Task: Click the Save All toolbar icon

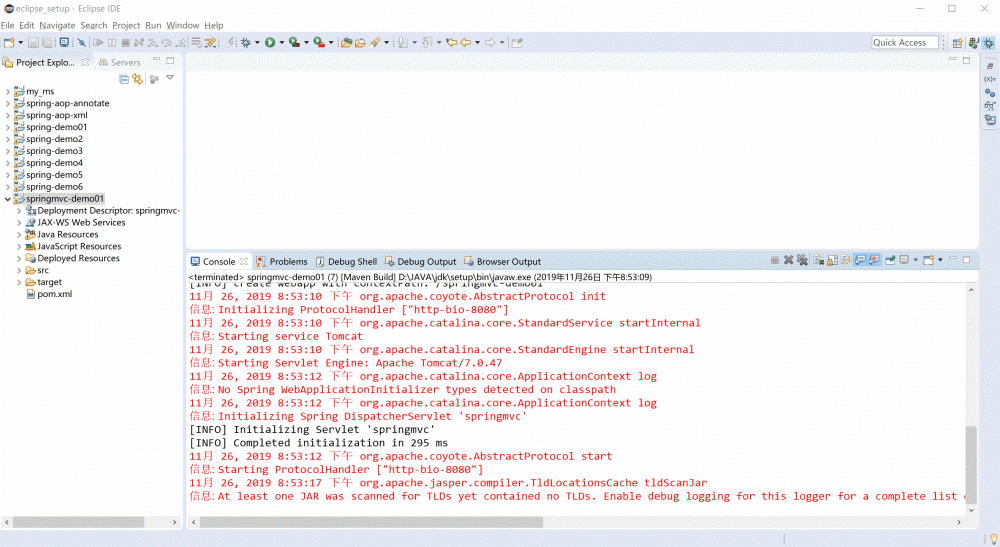Action: point(47,43)
